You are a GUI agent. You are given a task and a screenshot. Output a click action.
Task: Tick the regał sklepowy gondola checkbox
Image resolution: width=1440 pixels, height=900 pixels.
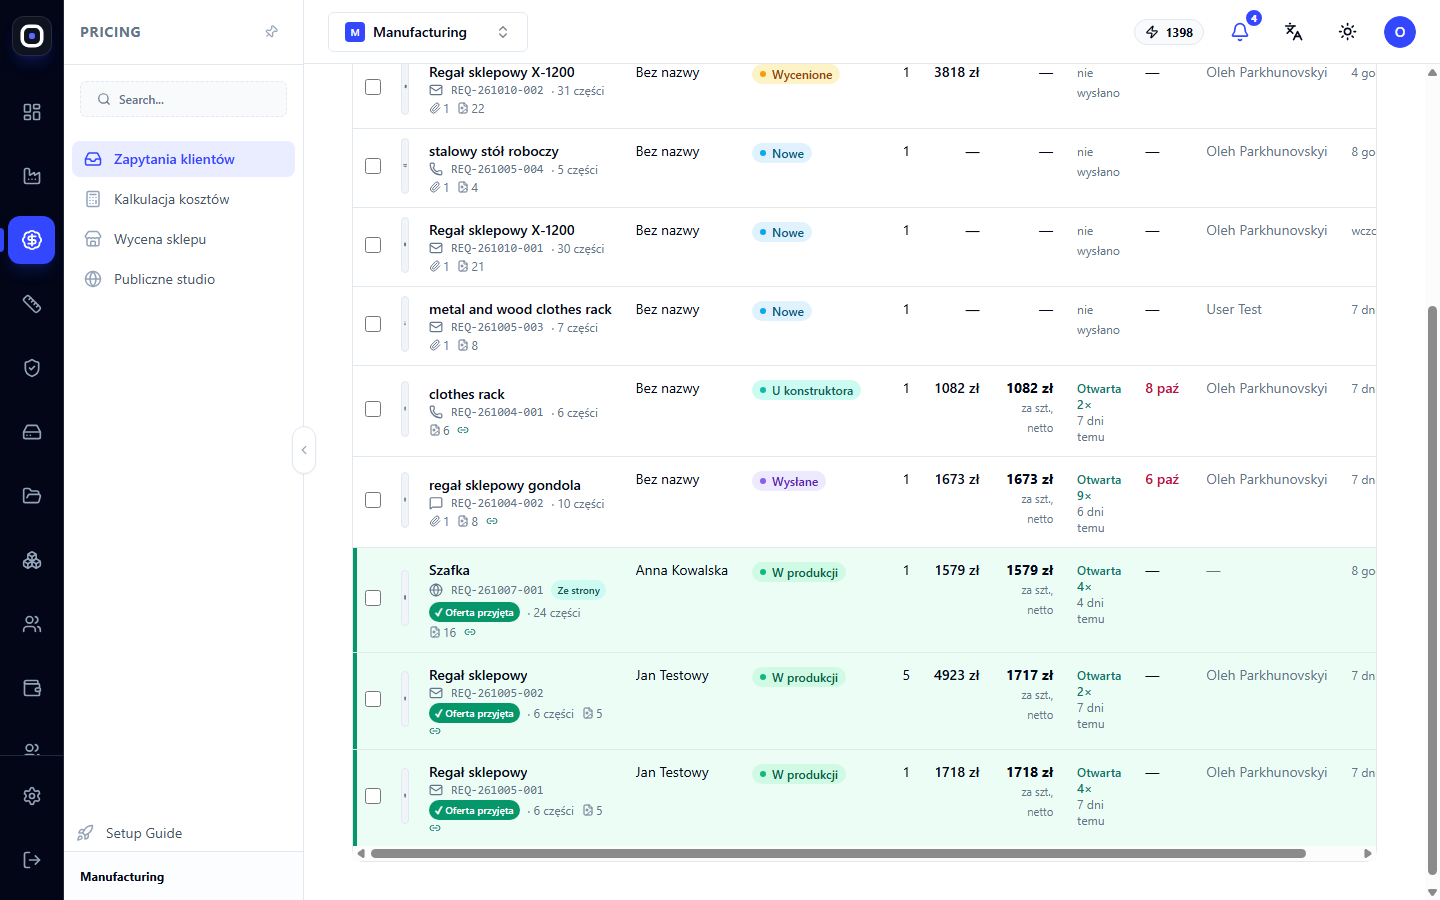pos(373,500)
